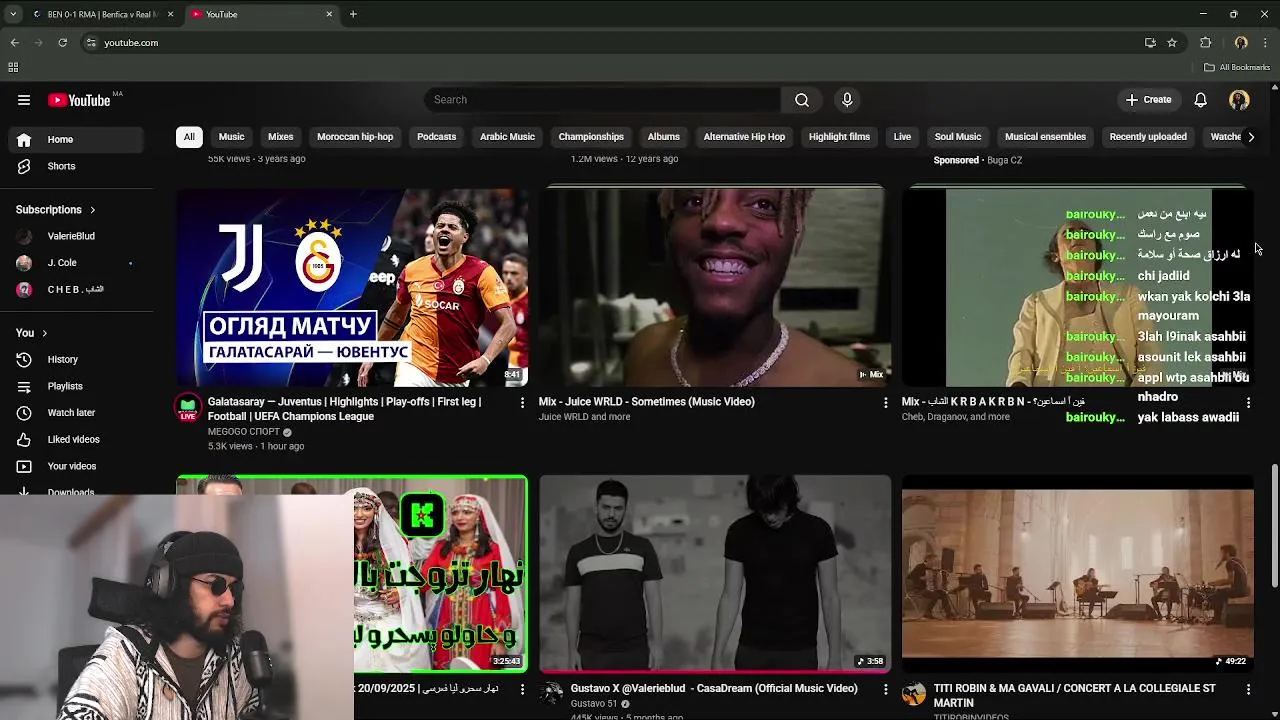1280x720 pixels.
Task: Select the Highlight films chip
Action: coord(839,137)
